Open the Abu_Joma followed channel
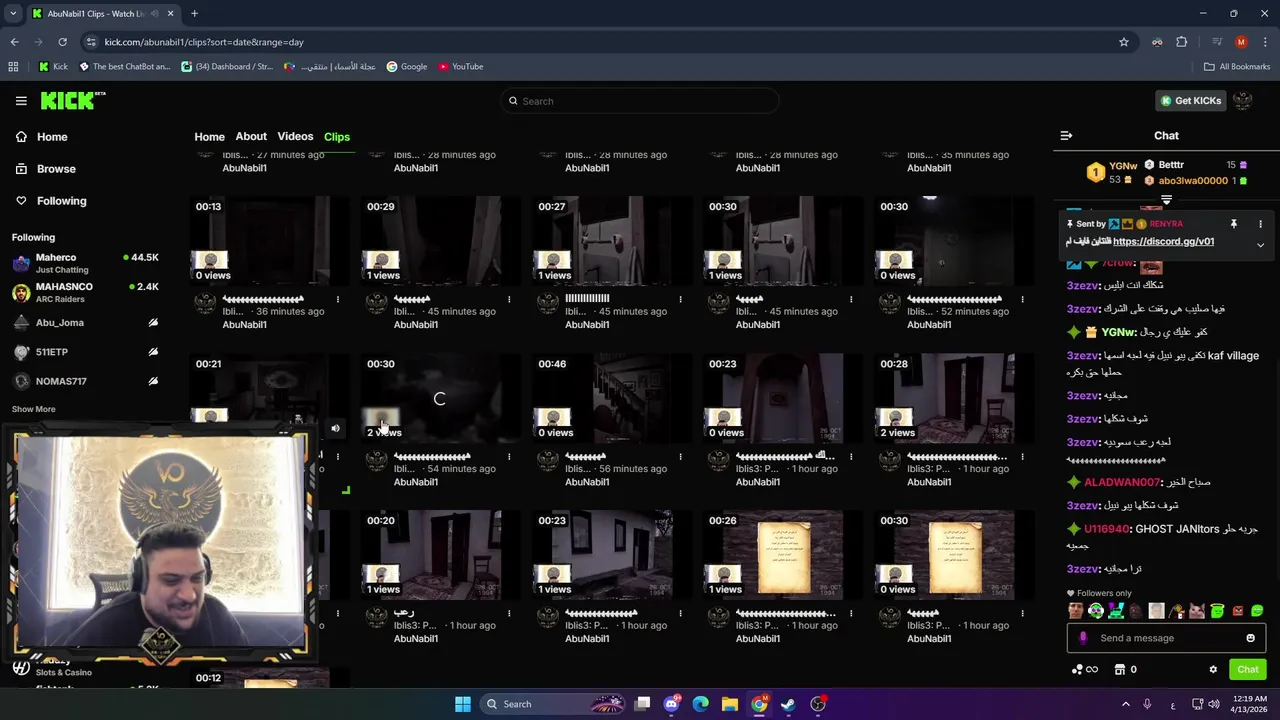This screenshot has width=1280, height=720. tap(85, 323)
